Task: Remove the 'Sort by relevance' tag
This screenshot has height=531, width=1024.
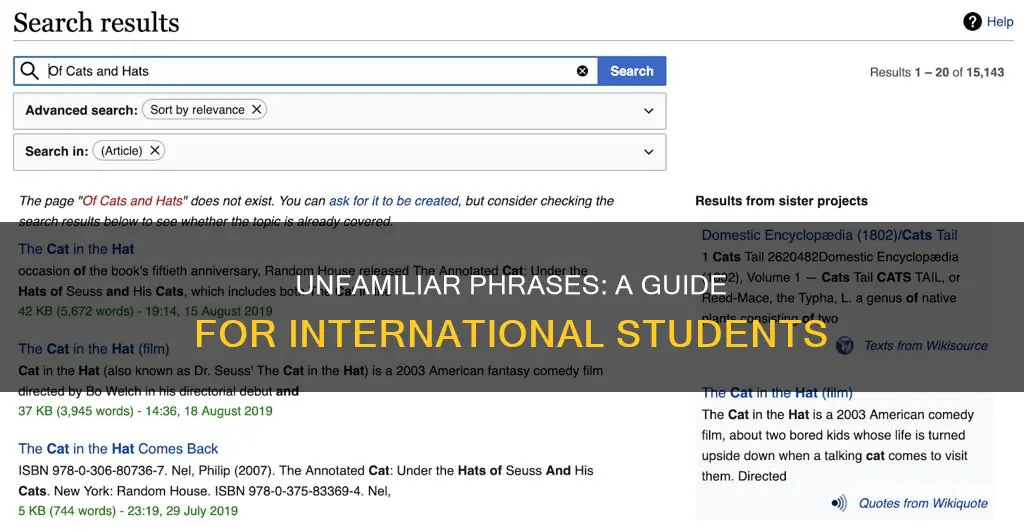Action: pos(257,110)
